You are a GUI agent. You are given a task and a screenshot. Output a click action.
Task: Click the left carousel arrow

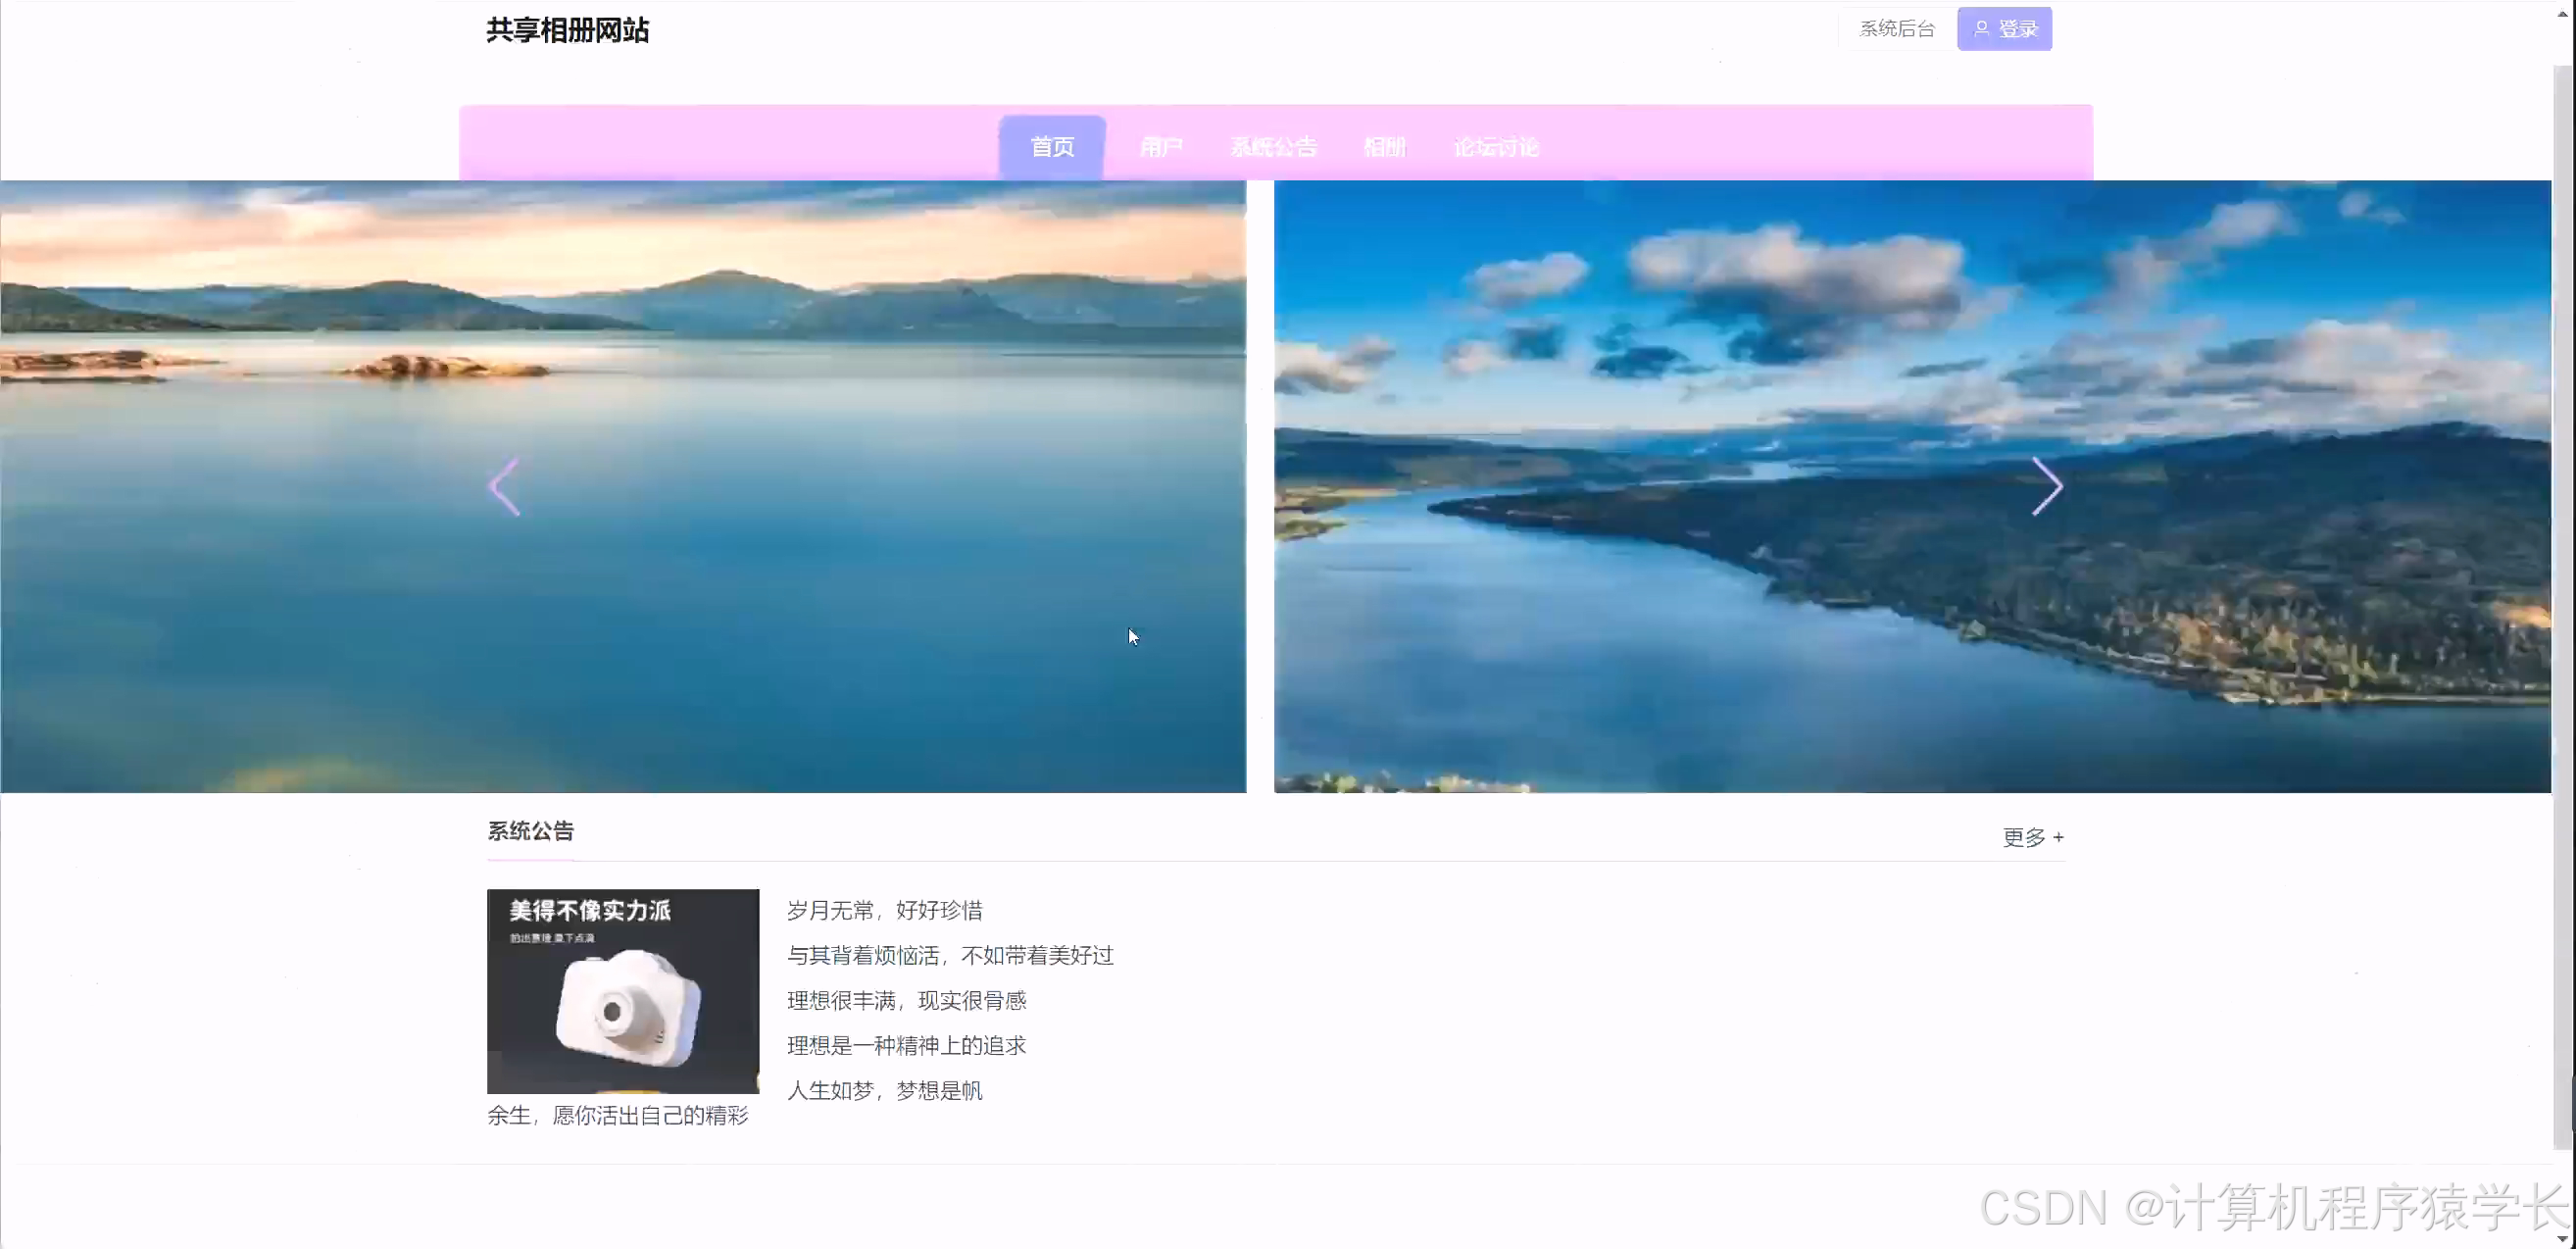tap(504, 487)
